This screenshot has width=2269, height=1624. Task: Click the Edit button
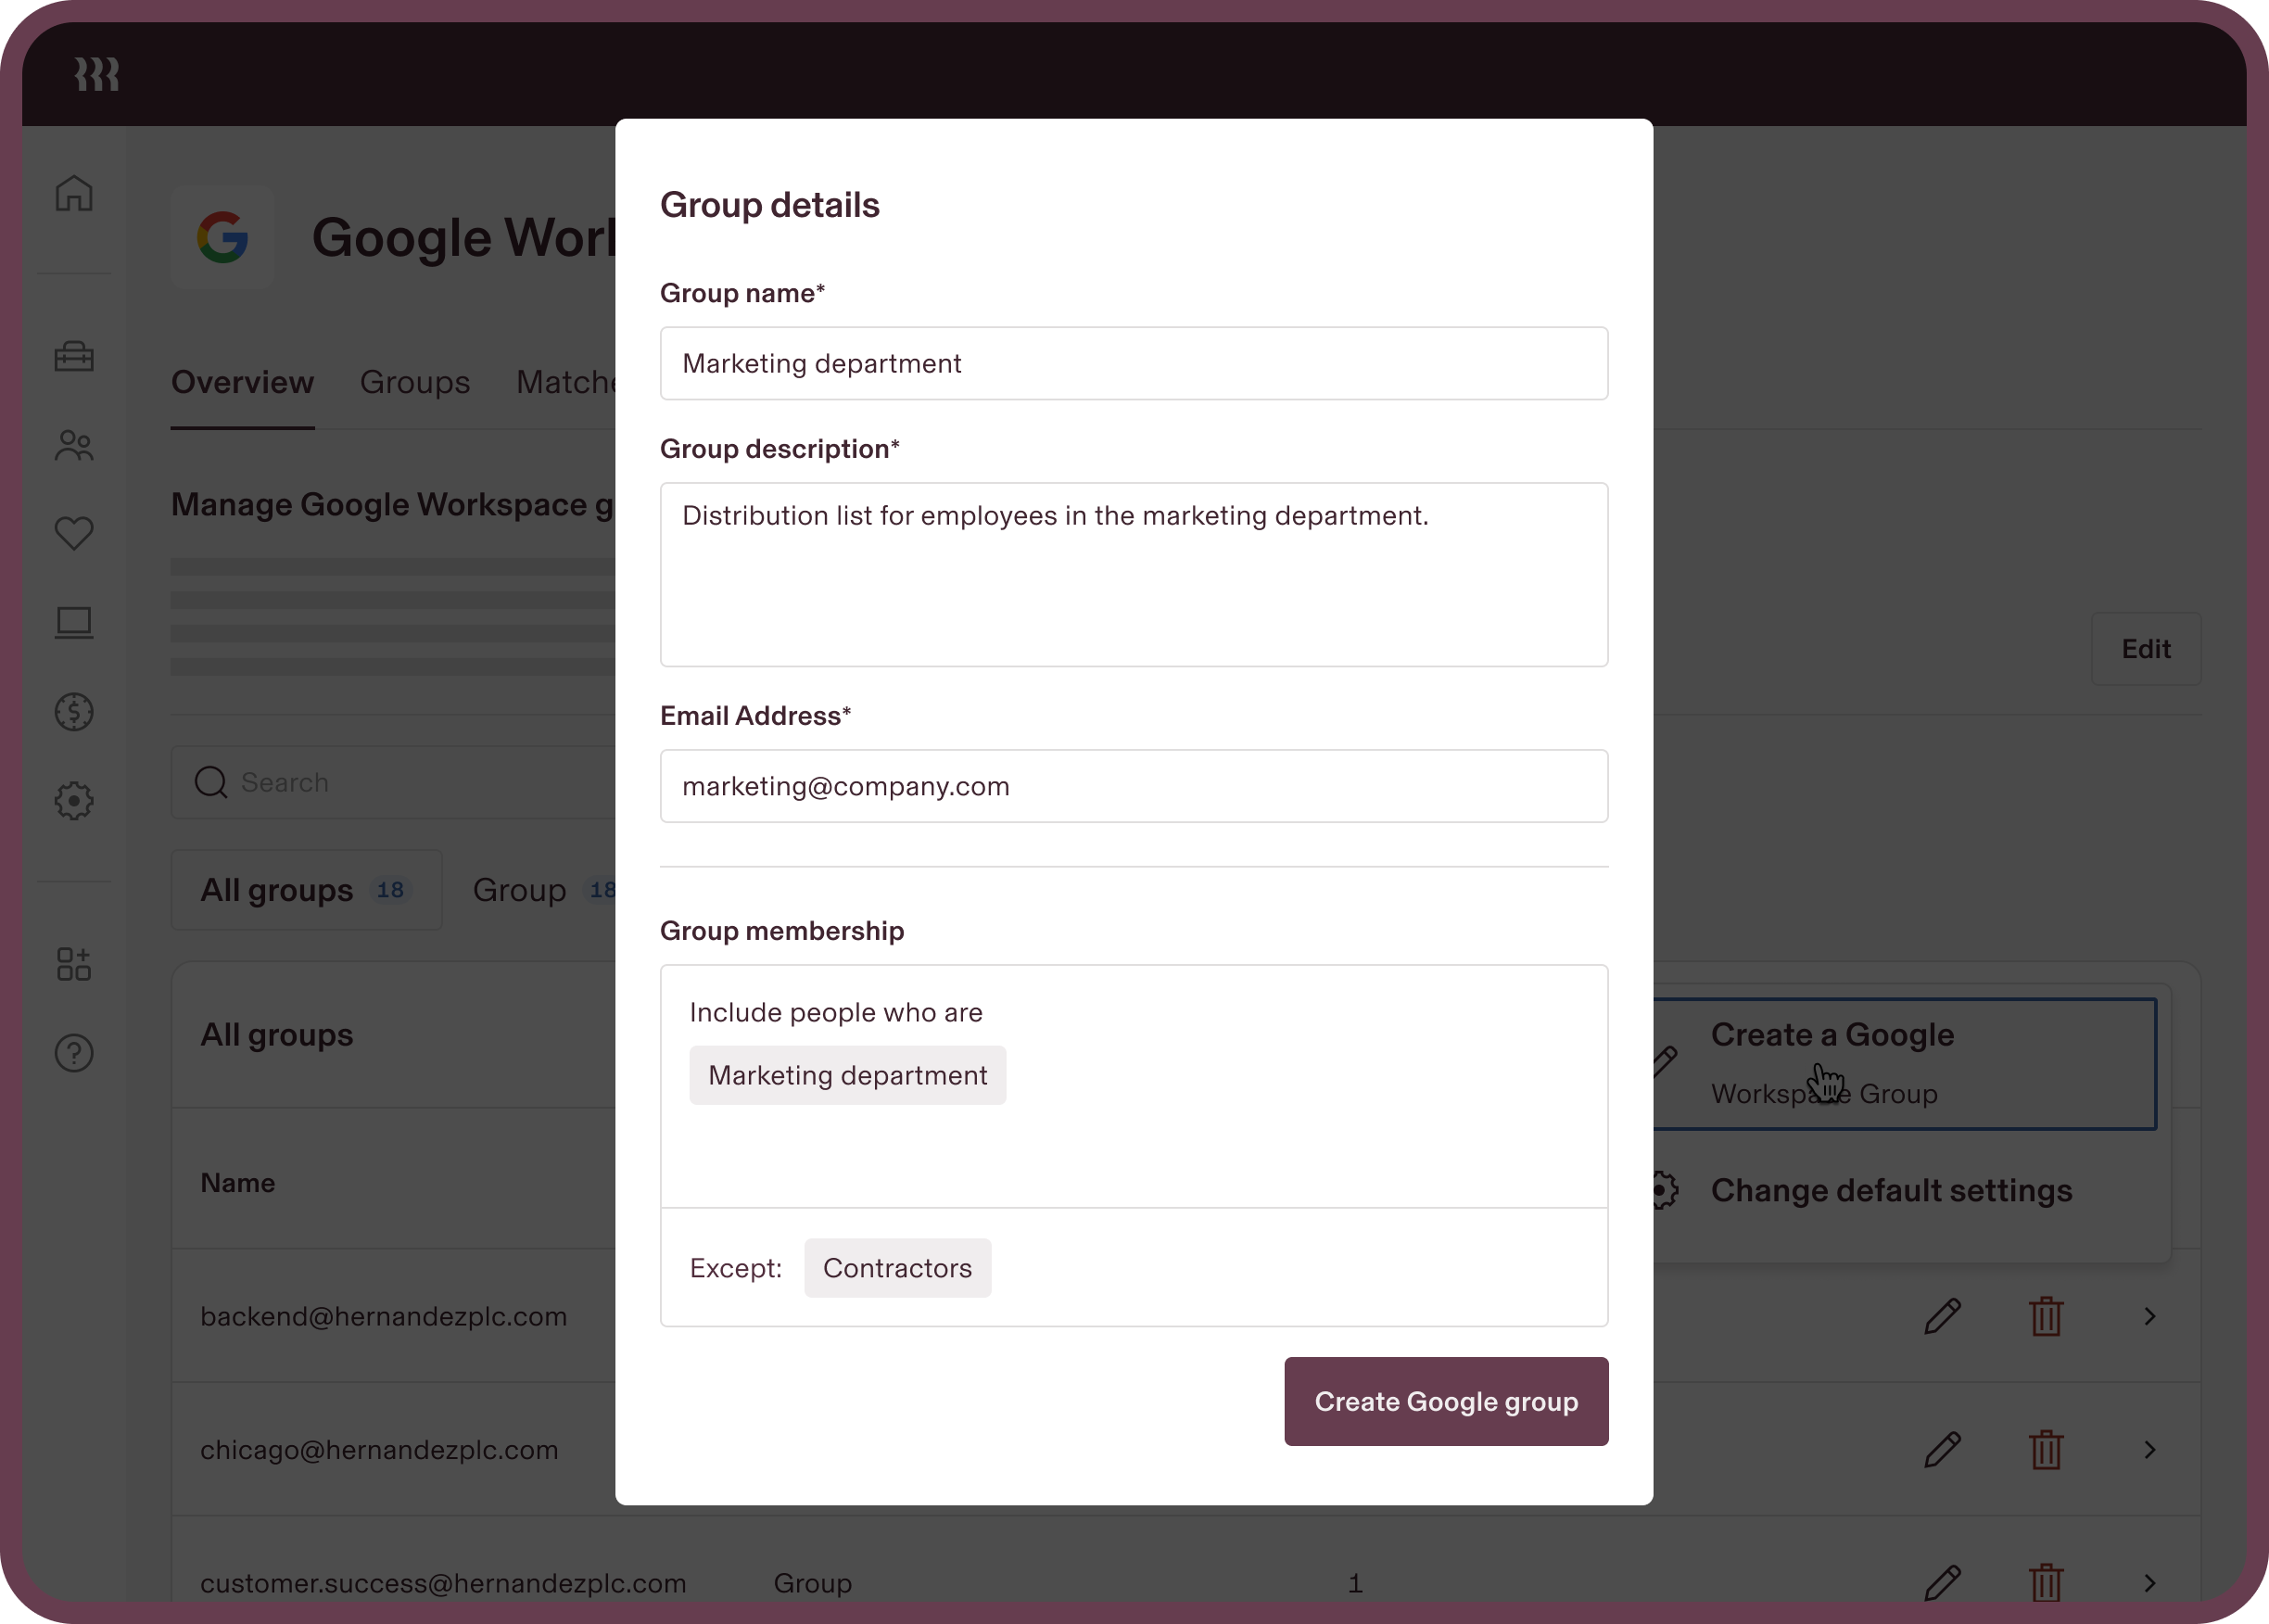click(x=2145, y=649)
